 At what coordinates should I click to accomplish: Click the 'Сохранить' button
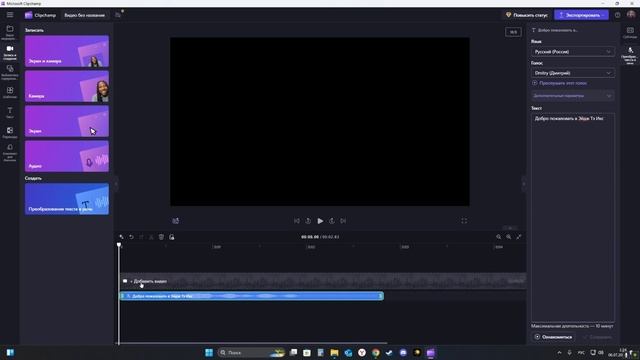pos(597,337)
